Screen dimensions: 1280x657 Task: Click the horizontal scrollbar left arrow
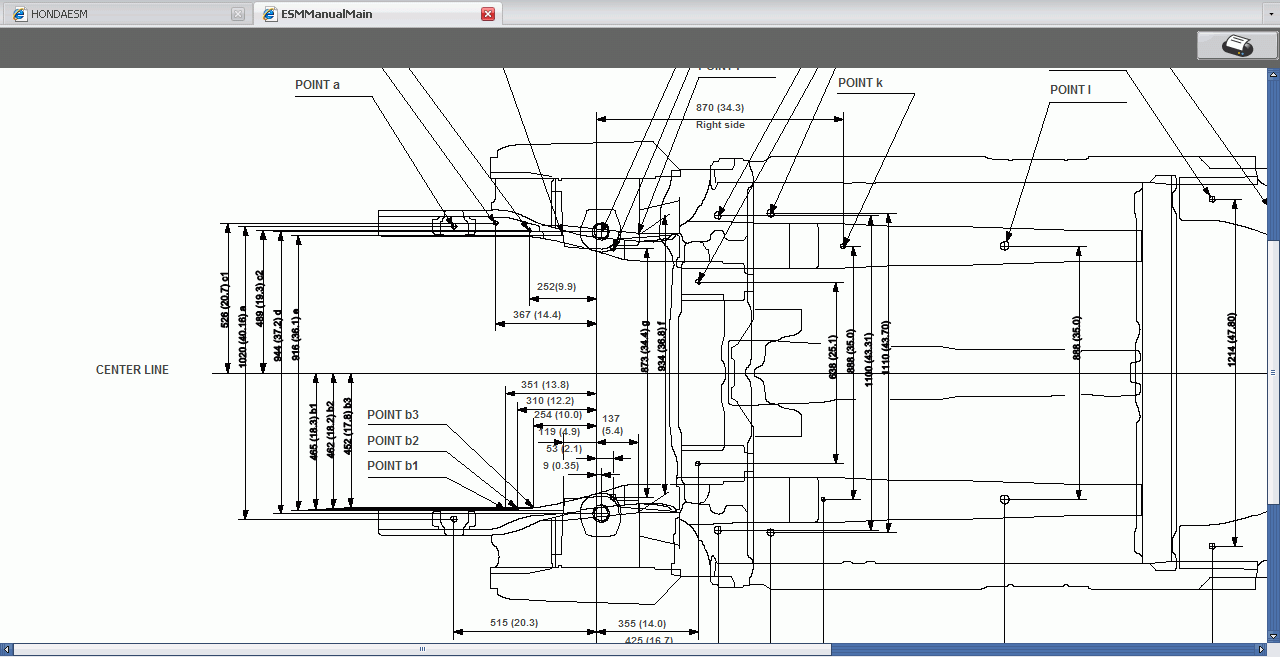pyautogui.click(x=6, y=649)
